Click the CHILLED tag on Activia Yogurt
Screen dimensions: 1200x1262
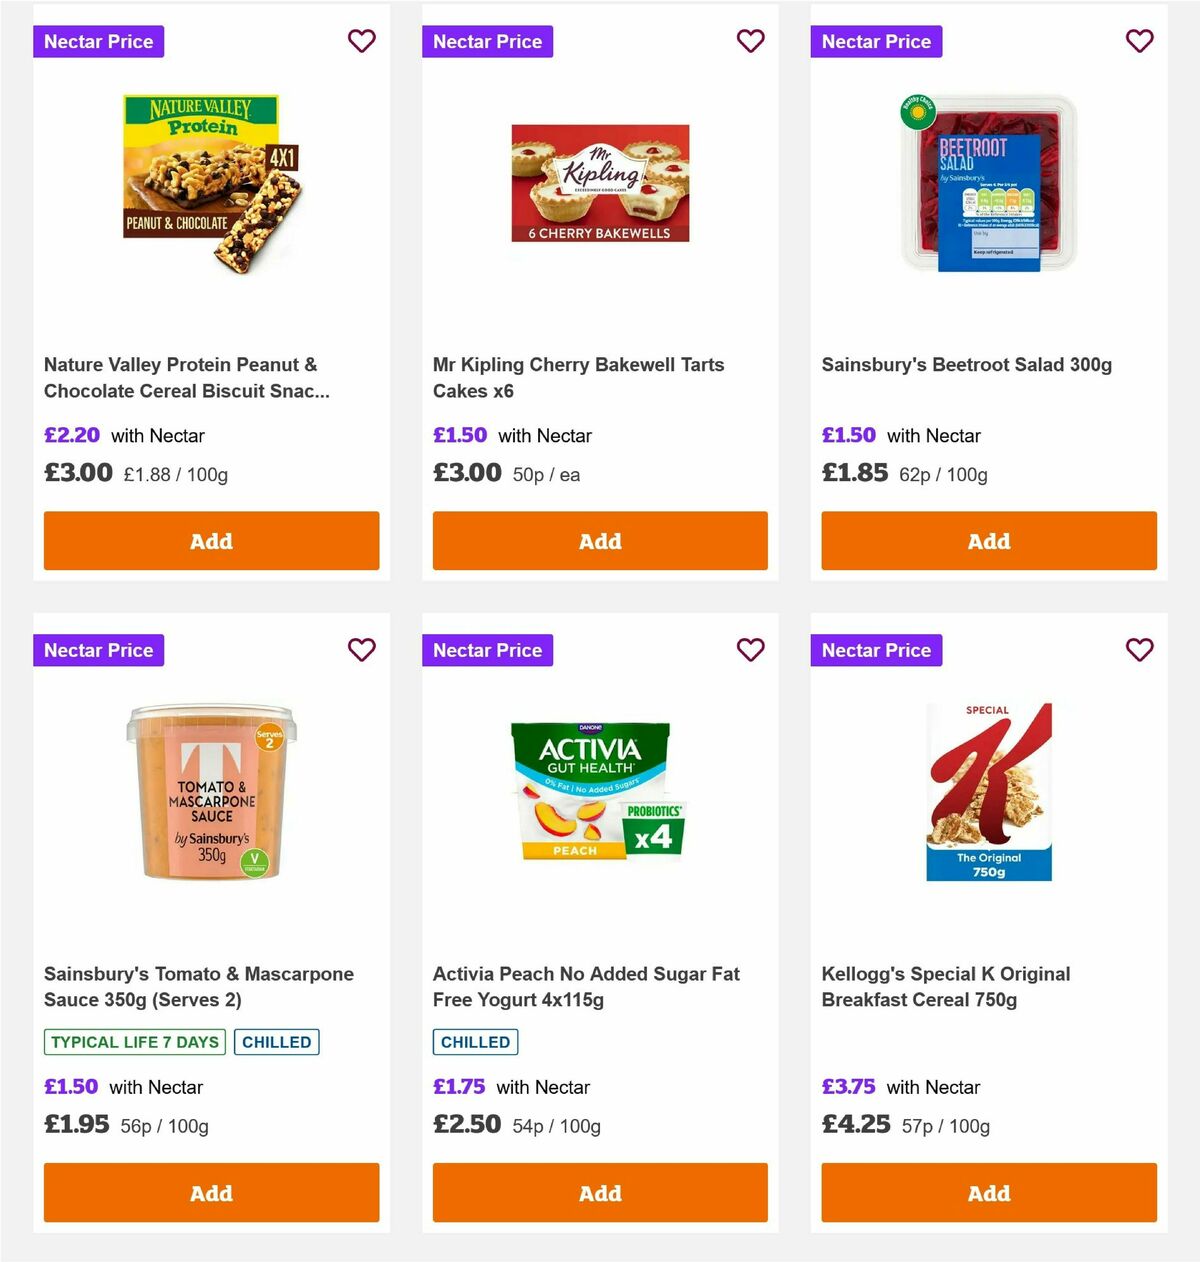tap(475, 1042)
